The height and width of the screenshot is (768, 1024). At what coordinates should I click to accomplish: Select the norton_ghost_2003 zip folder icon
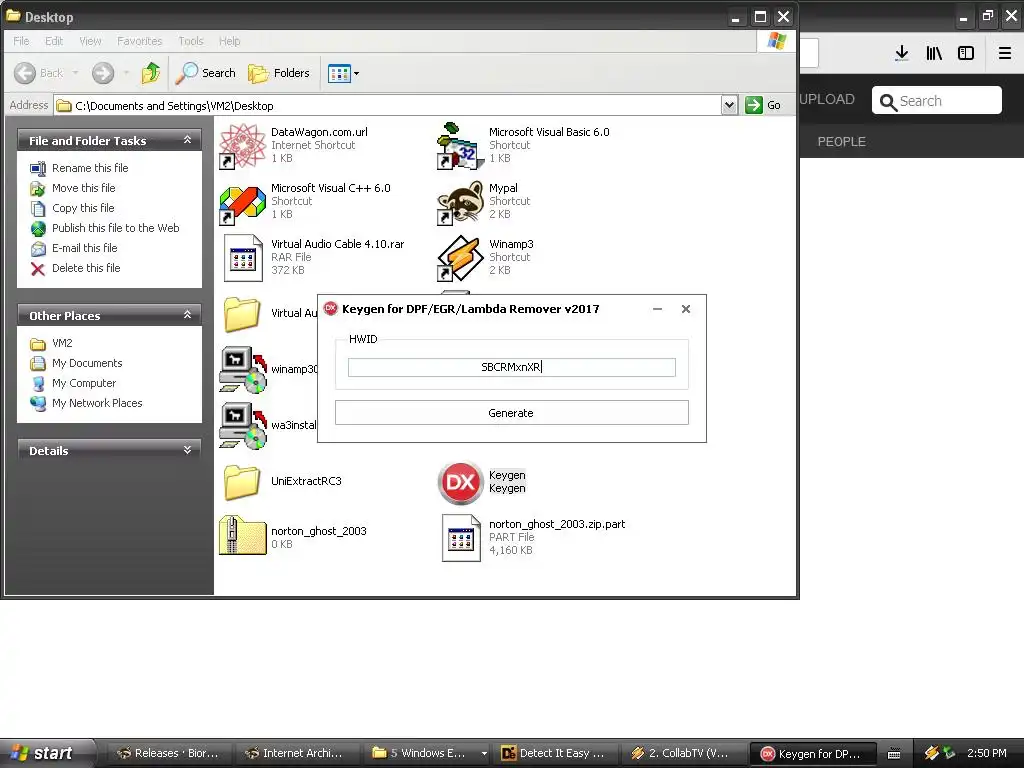pos(242,536)
